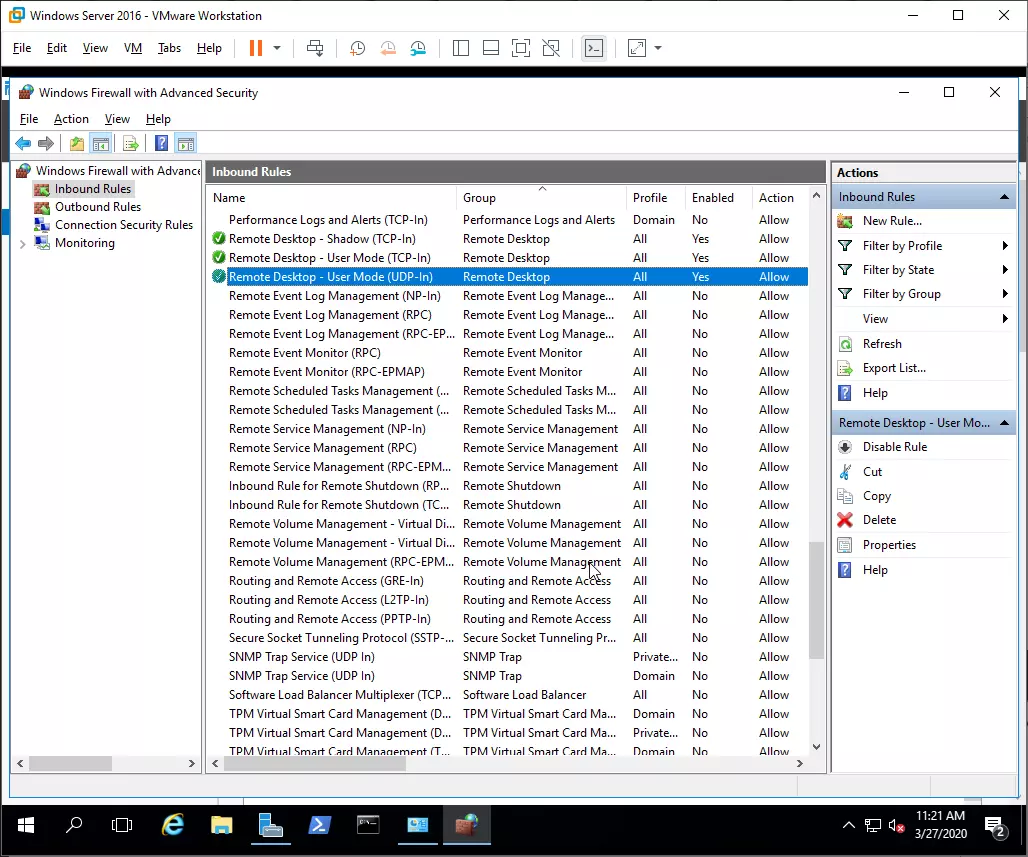Click Delete with the red X icon
Viewport: 1028px width, 857px height.
879,520
